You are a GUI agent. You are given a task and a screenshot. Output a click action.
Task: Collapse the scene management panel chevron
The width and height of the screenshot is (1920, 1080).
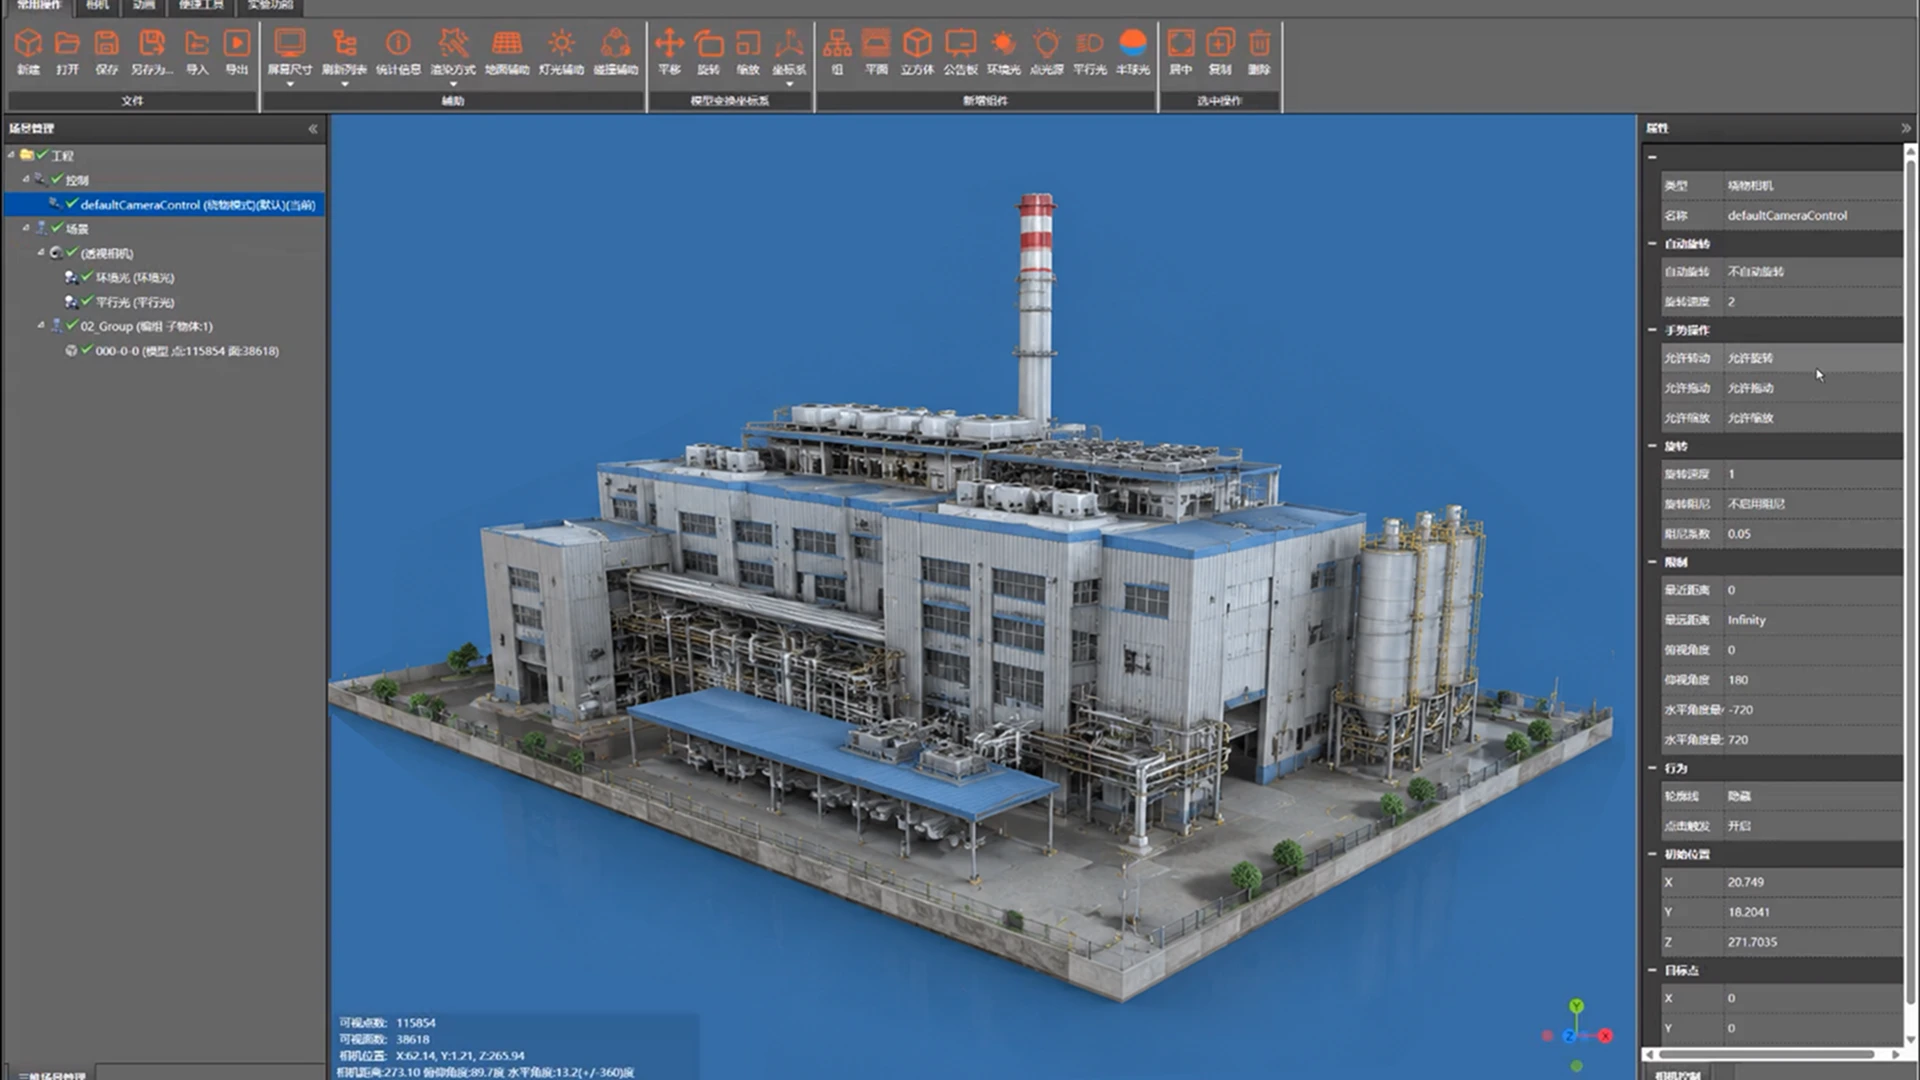click(x=313, y=129)
